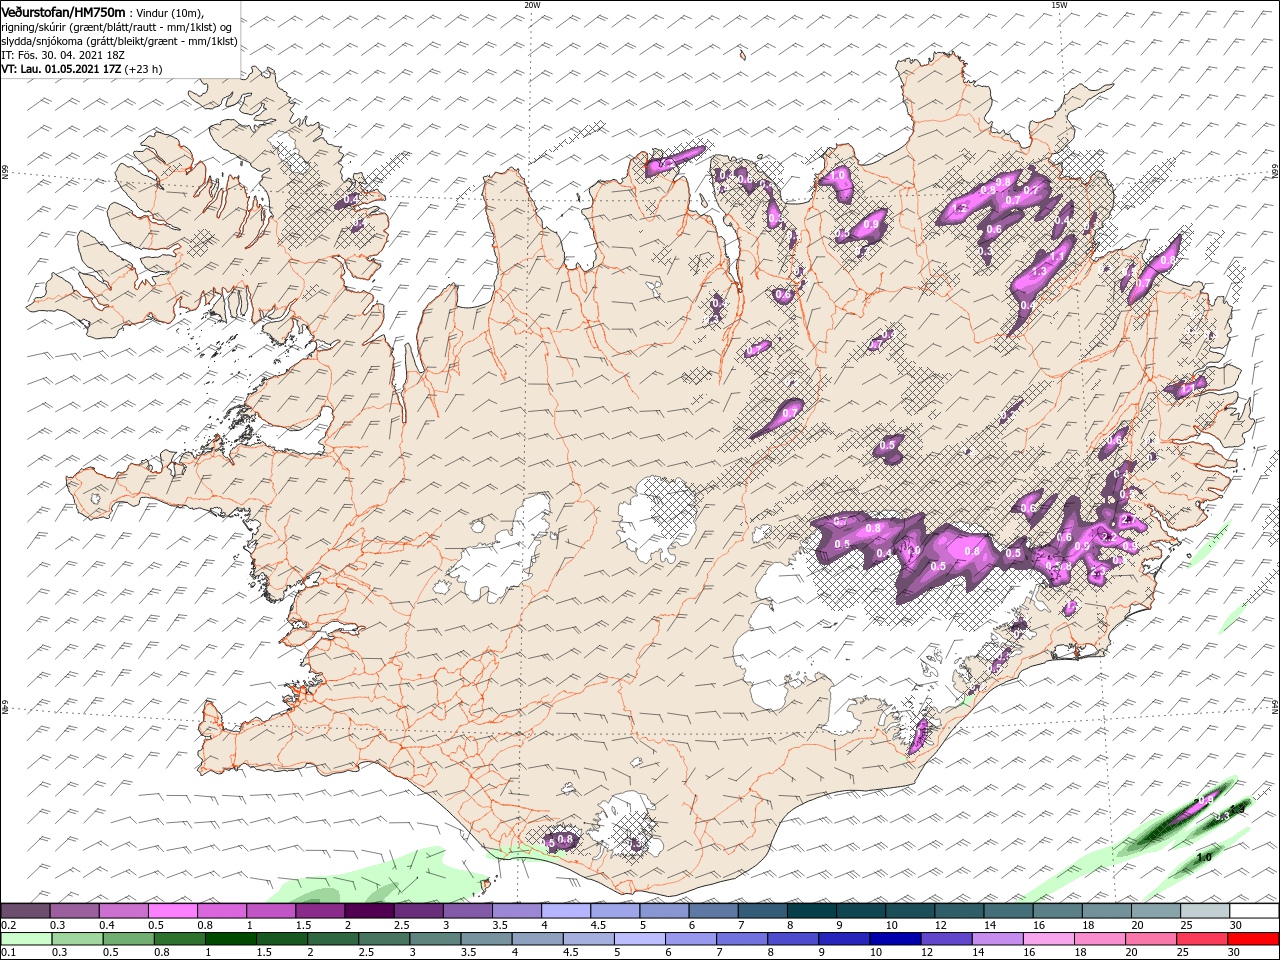Viewport: 1280px width, 960px height.
Task: Click the 0.8 swatch in the upper legend row
Action: pos(222,911)
